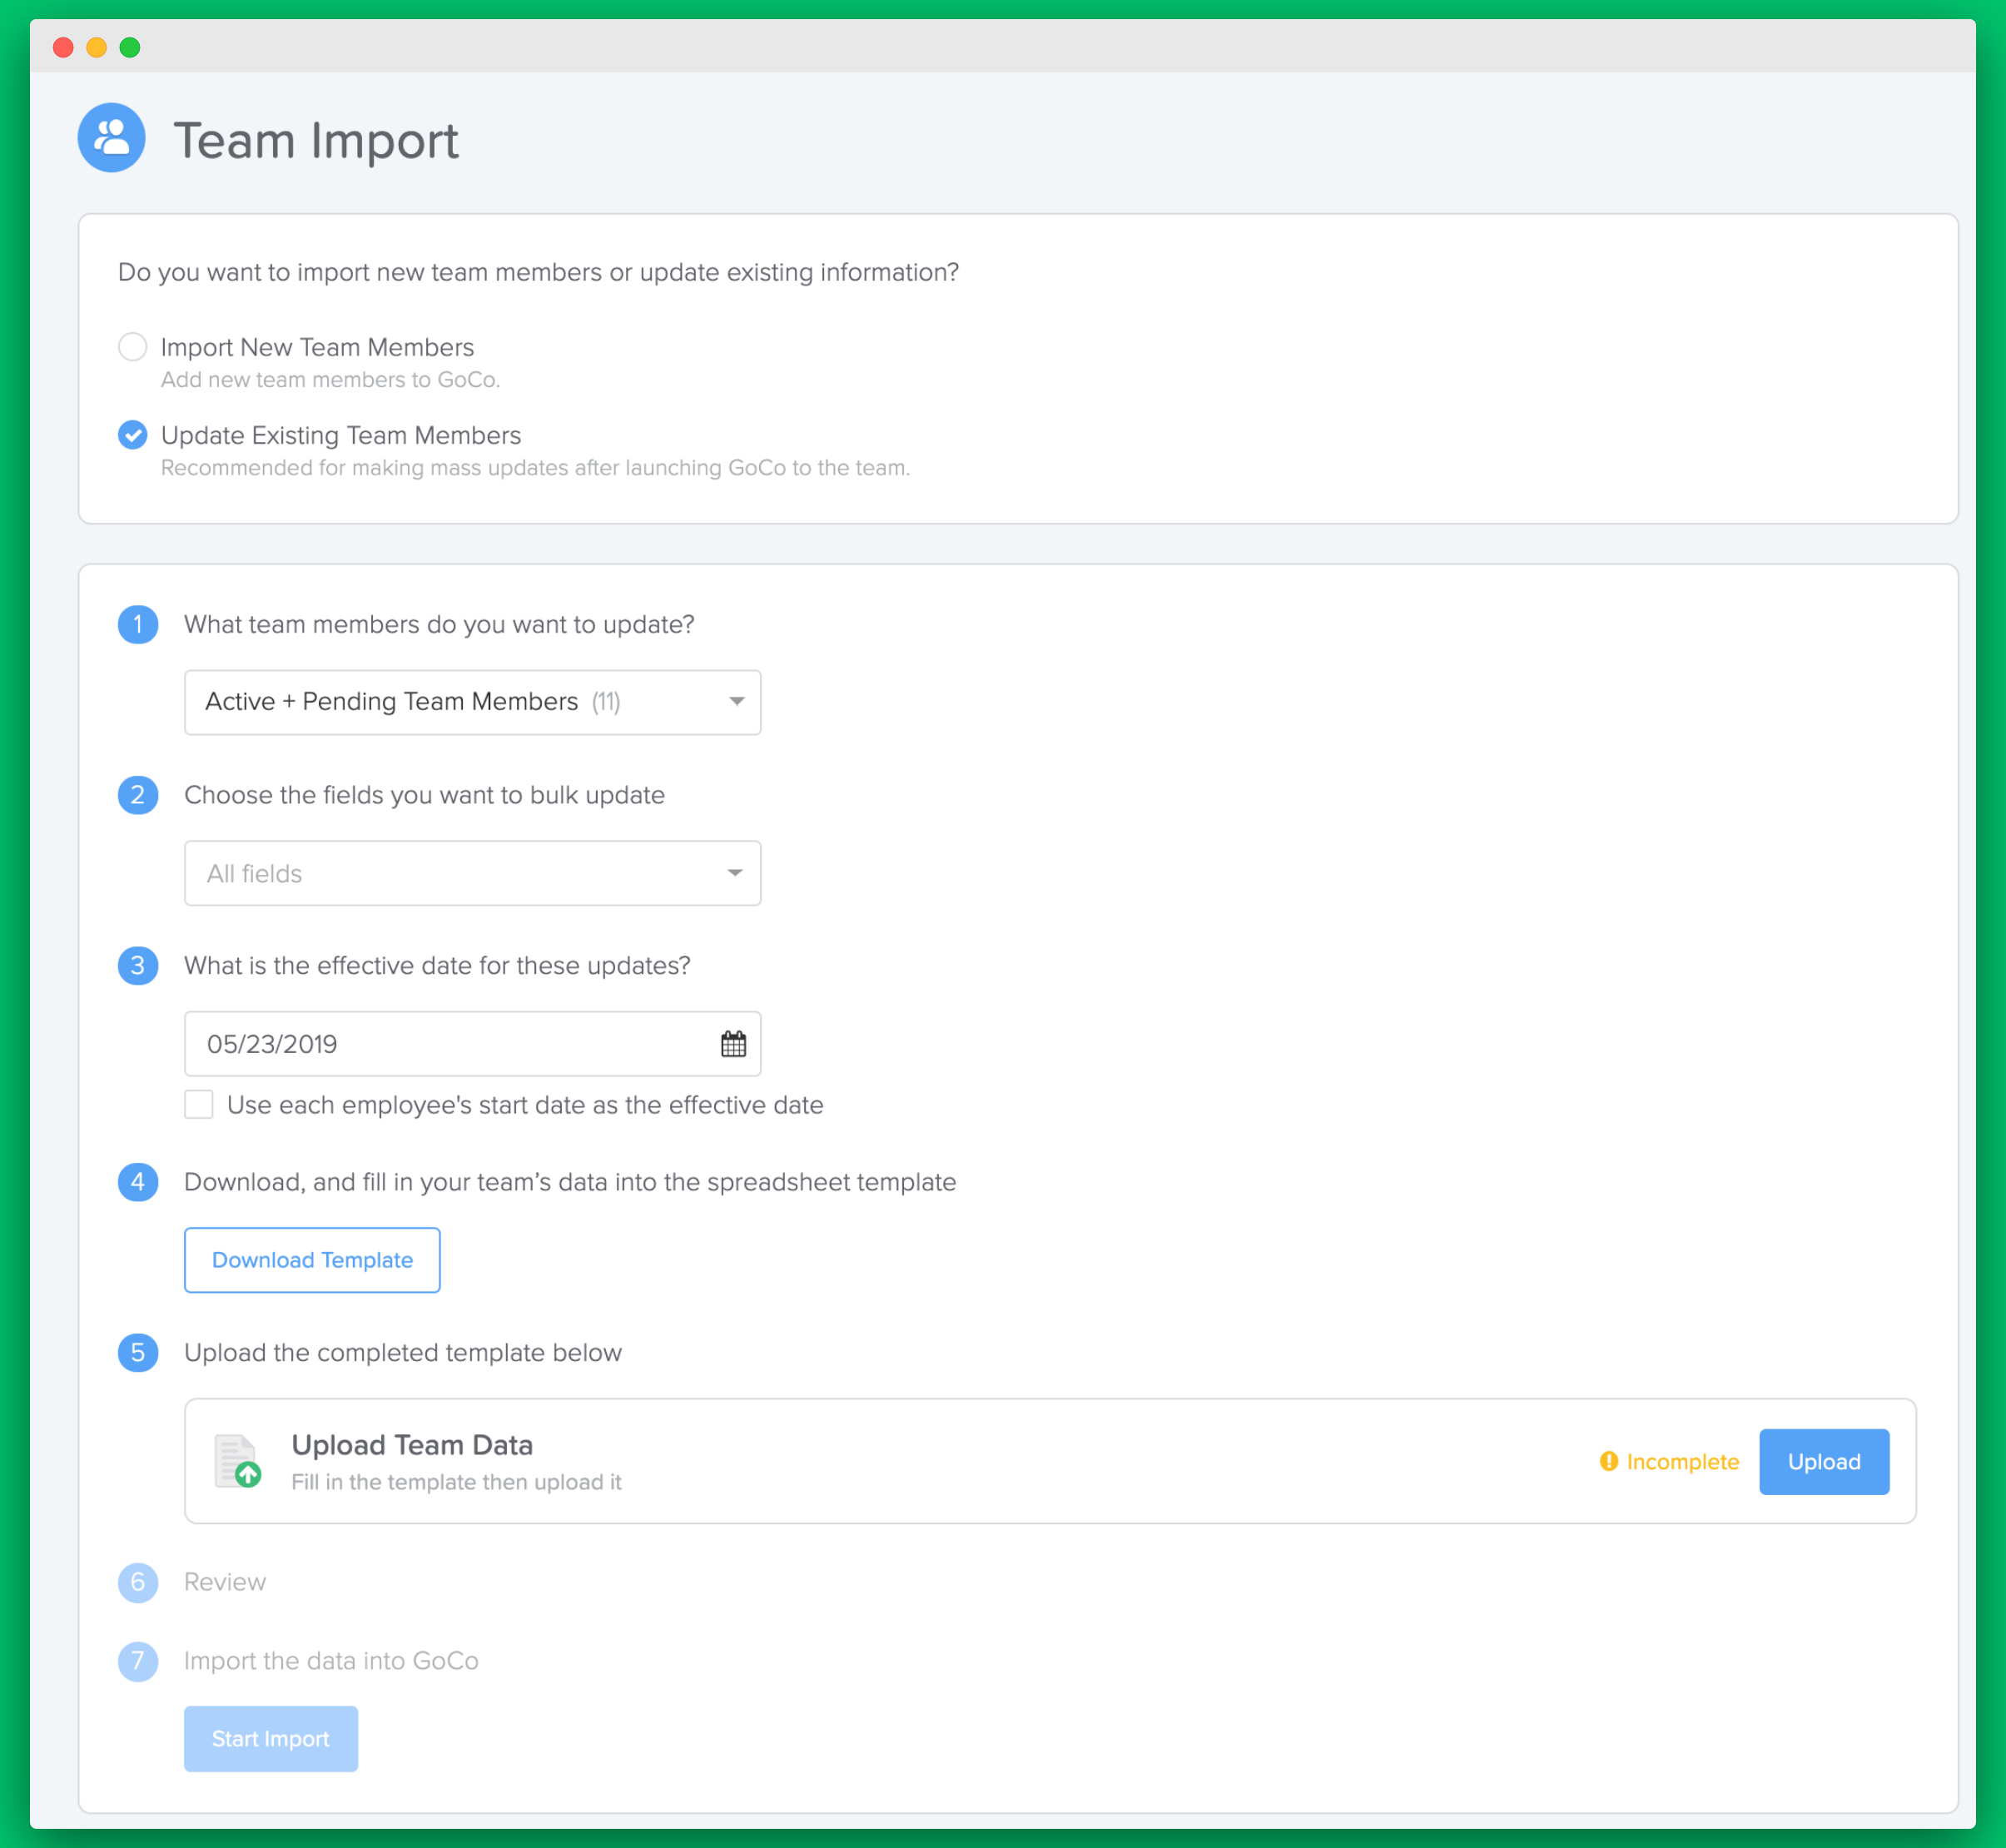This screenshot has height=1848, width=2006.
Task: Click the Download Template button
Action: [x=312, y=1260]
